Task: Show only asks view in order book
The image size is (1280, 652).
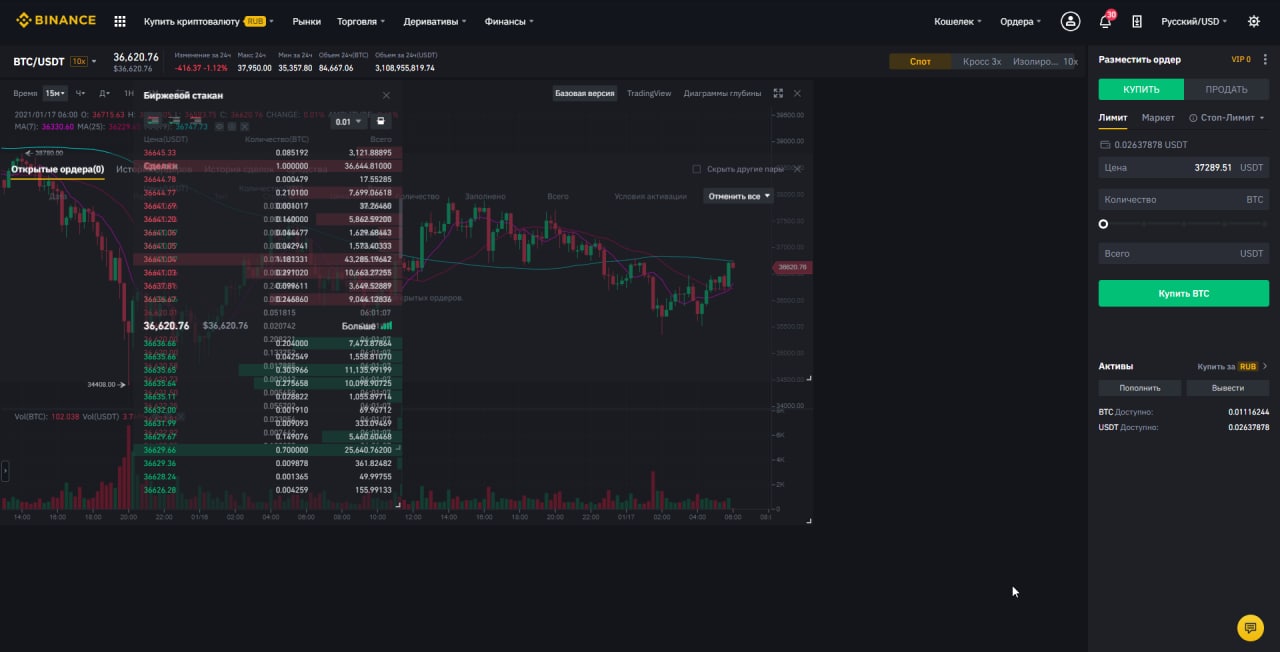Action: [197, 121]
